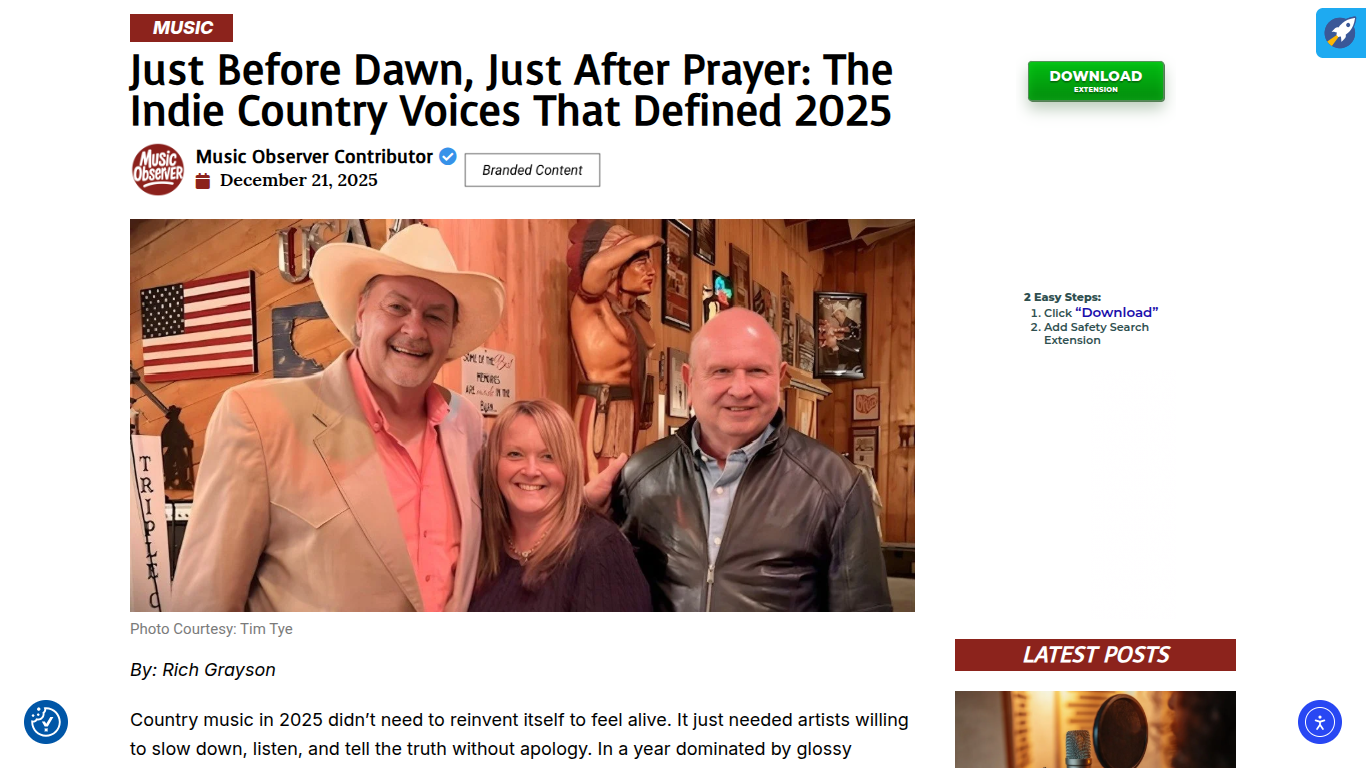Click the December 21, 2025 date

click(x=299, y=181)
